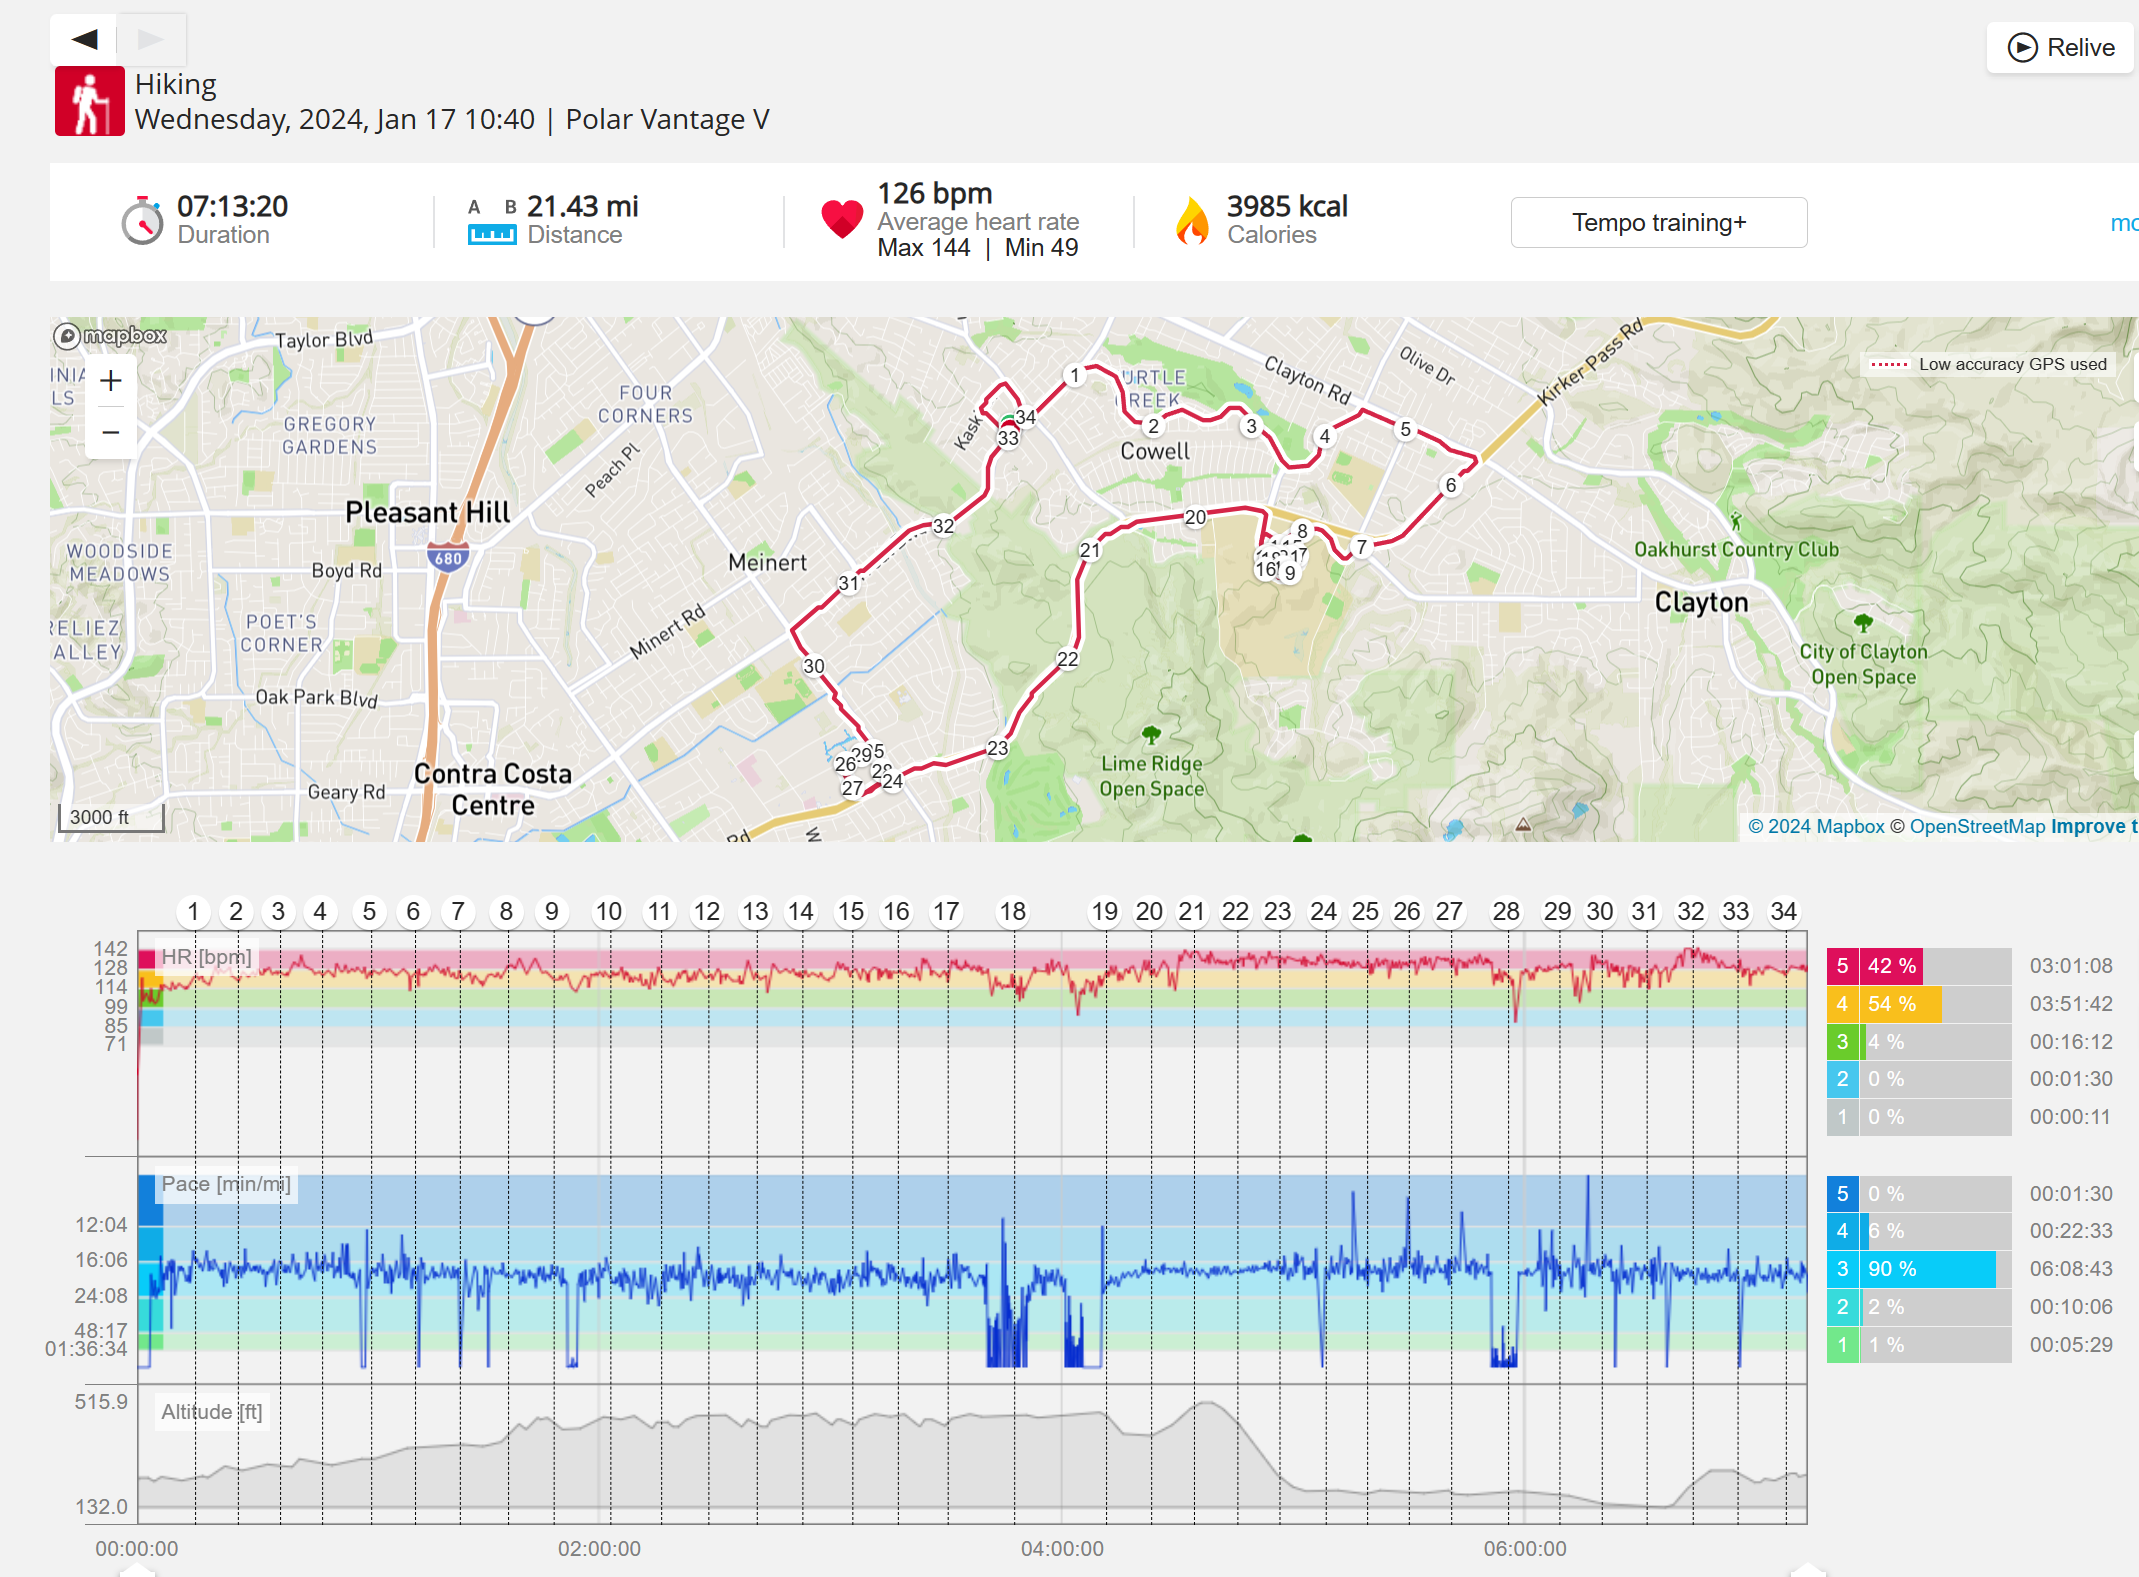Select lap 18 marker above chart
The image size is (2139, 1577).
(x=1012, y=911)
